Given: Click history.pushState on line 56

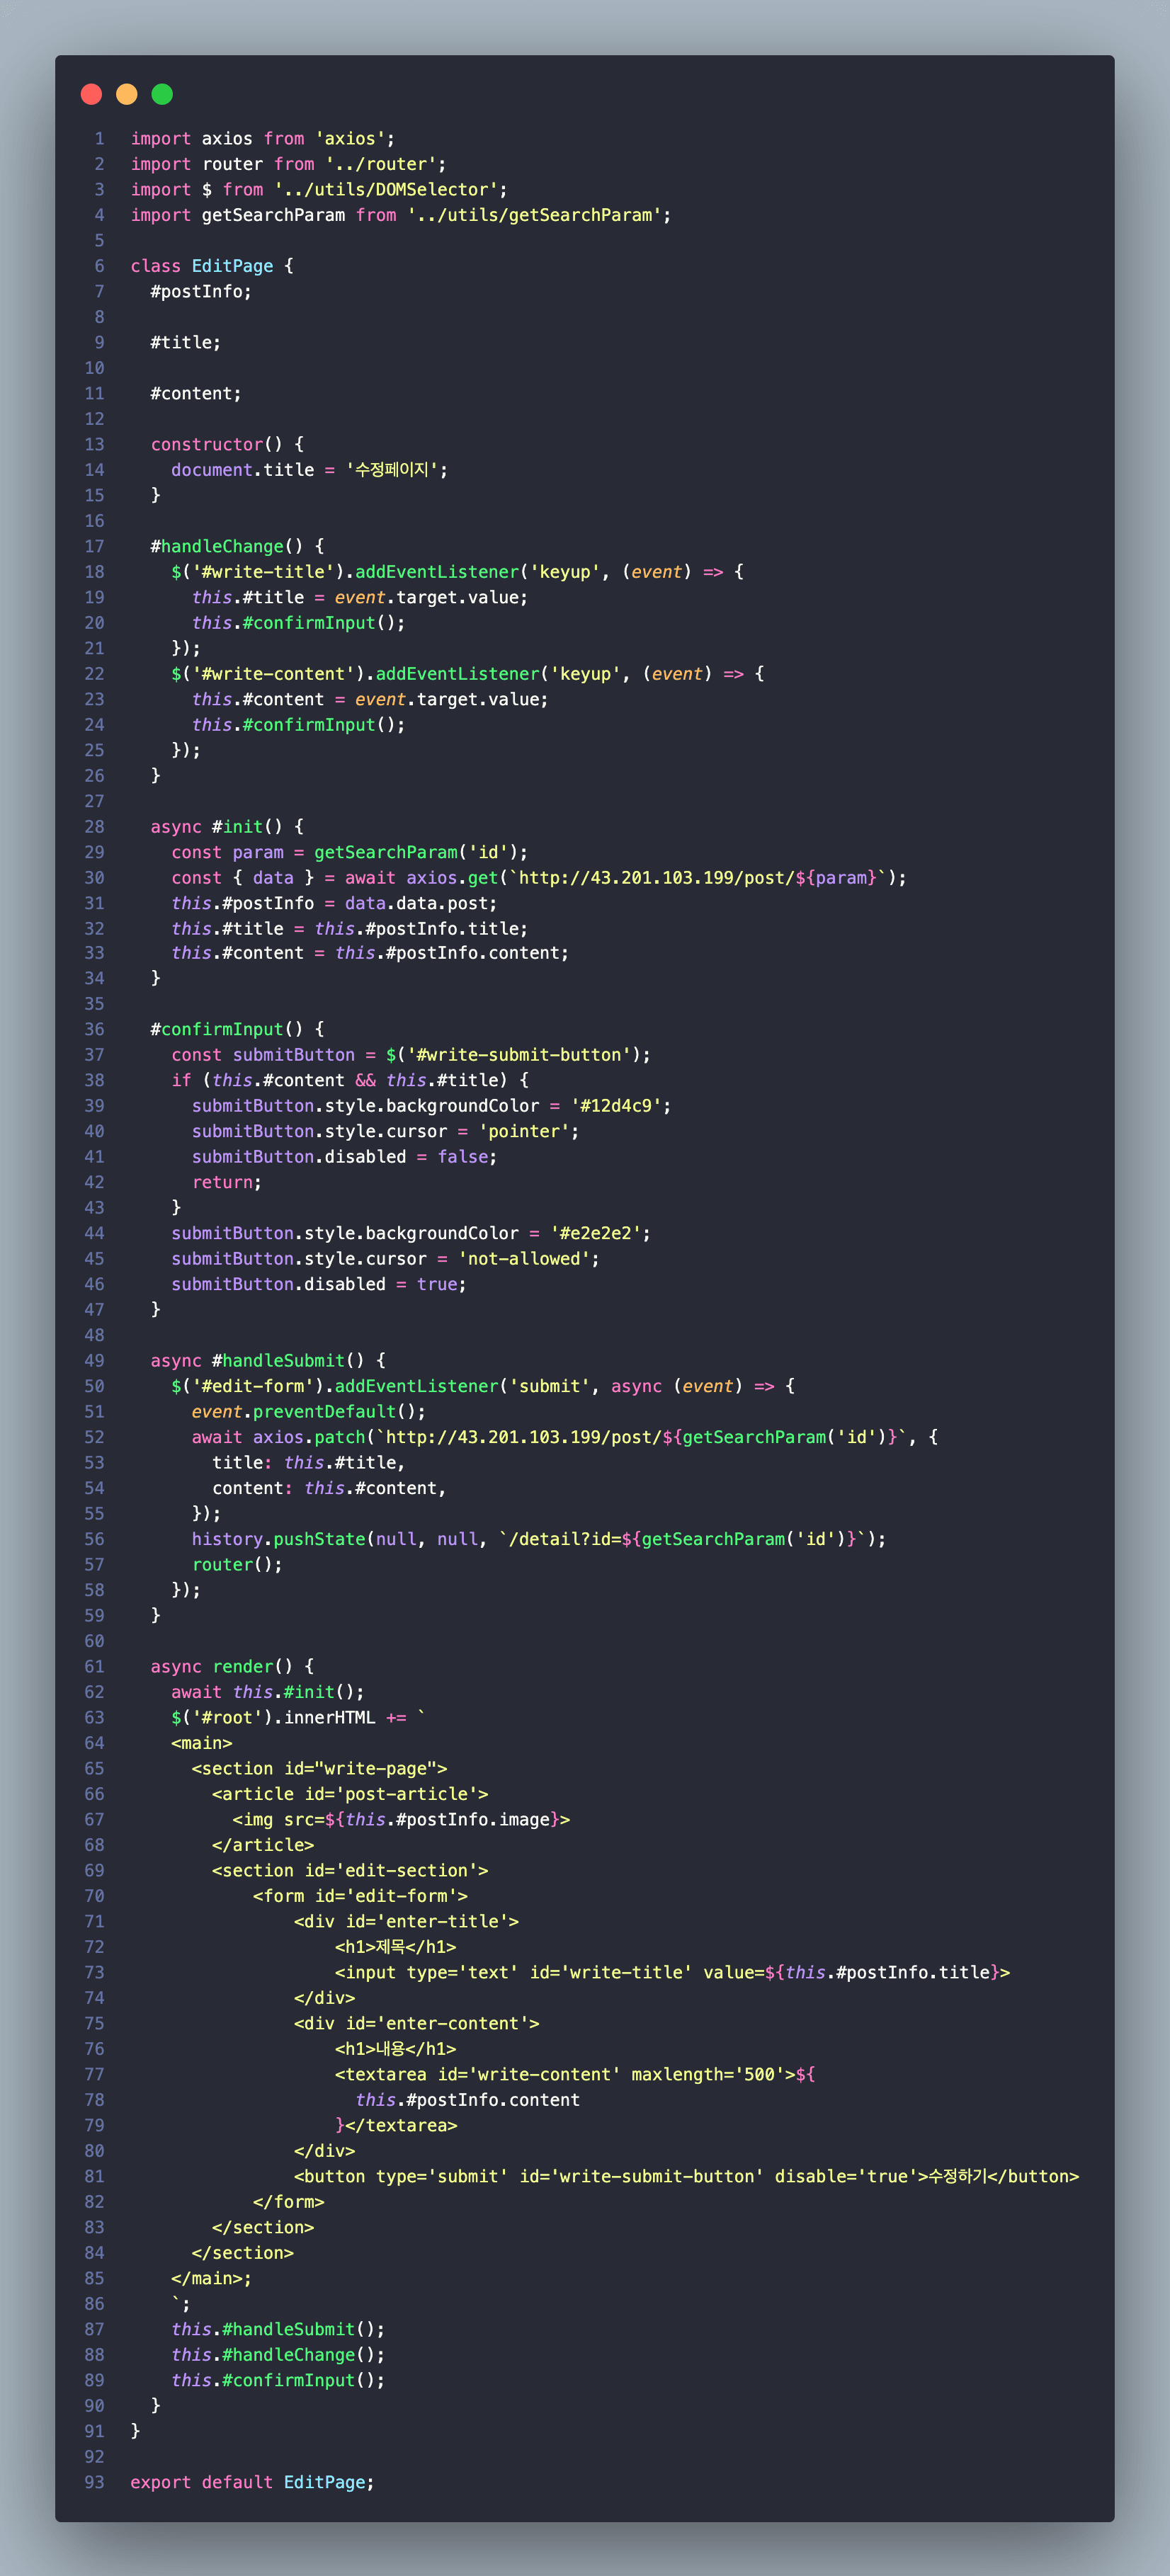Looking at the screenshot, I should point(279,1538).
